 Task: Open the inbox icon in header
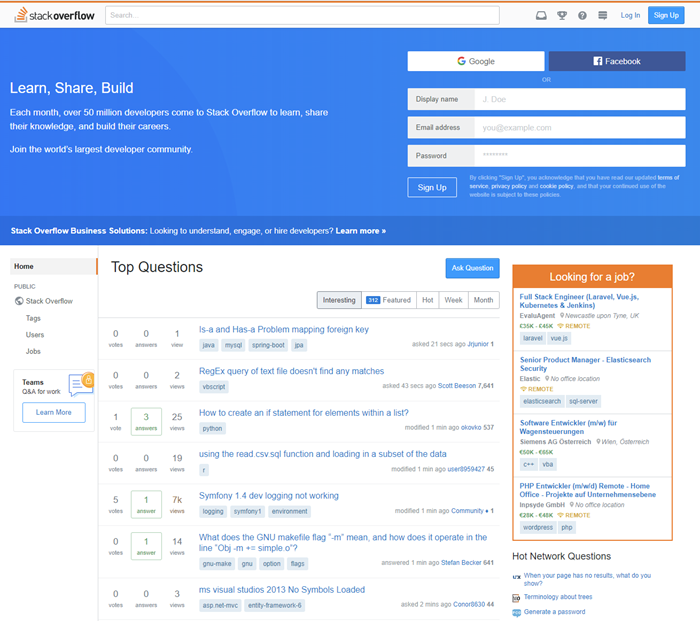pyautogui.click(x=541, y=16)
